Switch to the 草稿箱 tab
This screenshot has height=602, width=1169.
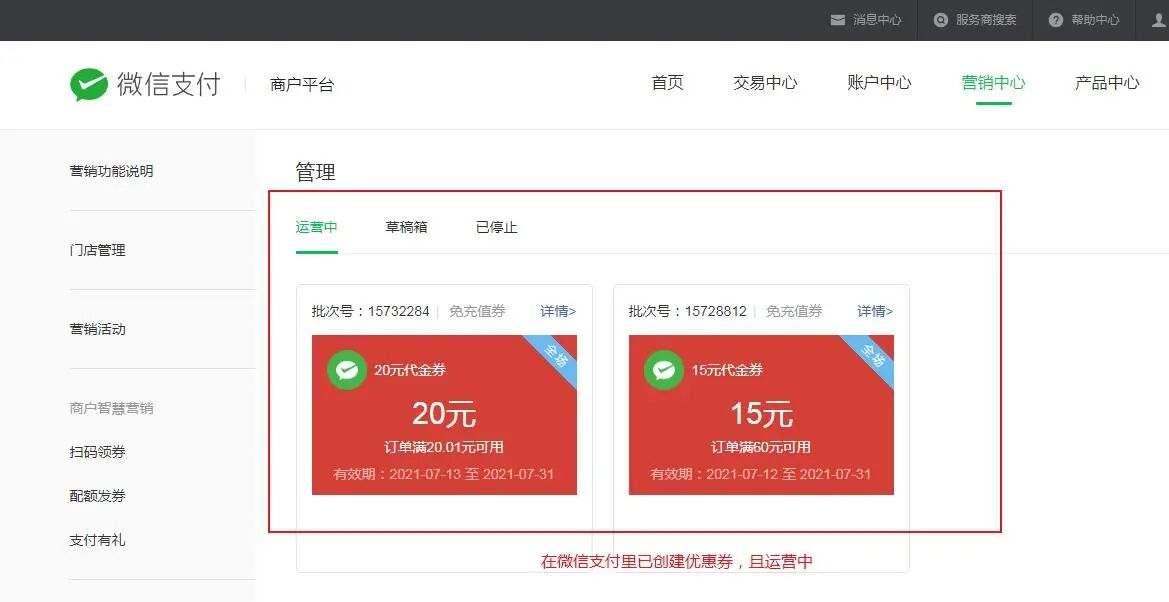point(406,228)
